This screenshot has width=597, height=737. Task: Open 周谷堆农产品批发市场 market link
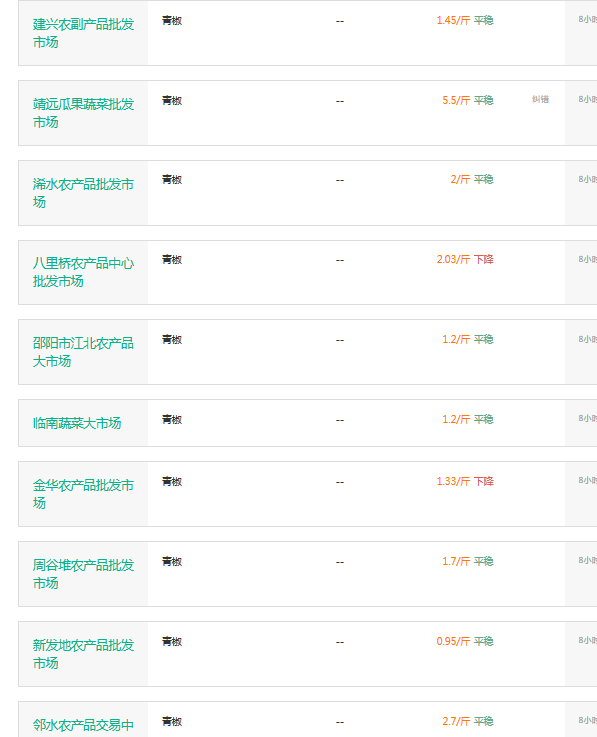tap(83, 574)
